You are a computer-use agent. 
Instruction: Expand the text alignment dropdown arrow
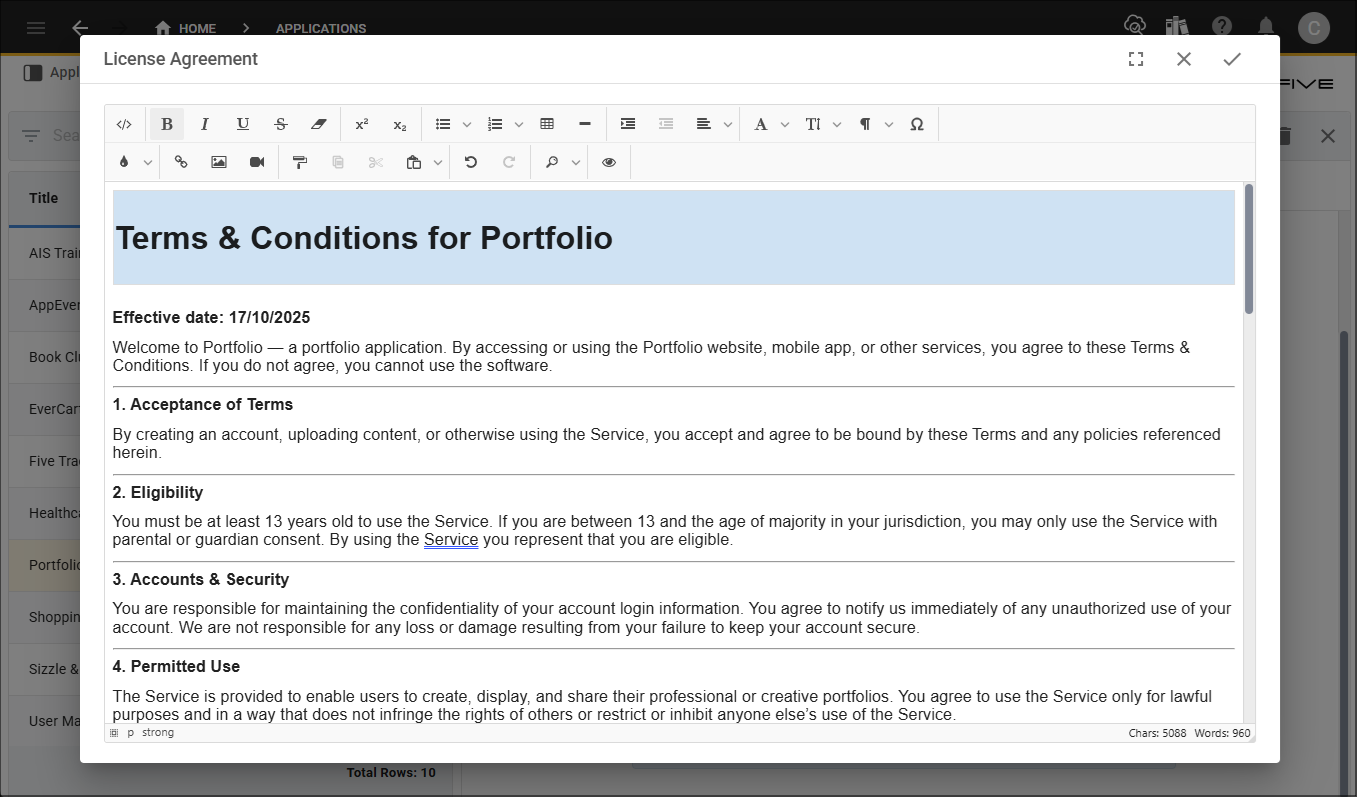click(x=728, y=125)
